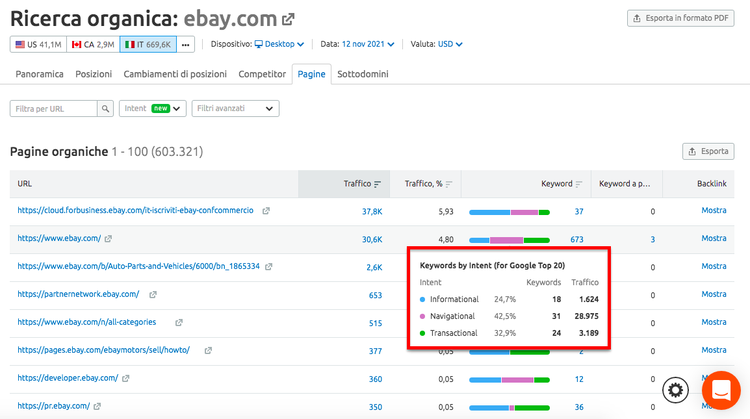Click traffic value 30,6K
This screenshot has width=750, height=419.
click(x=372, y=239)
